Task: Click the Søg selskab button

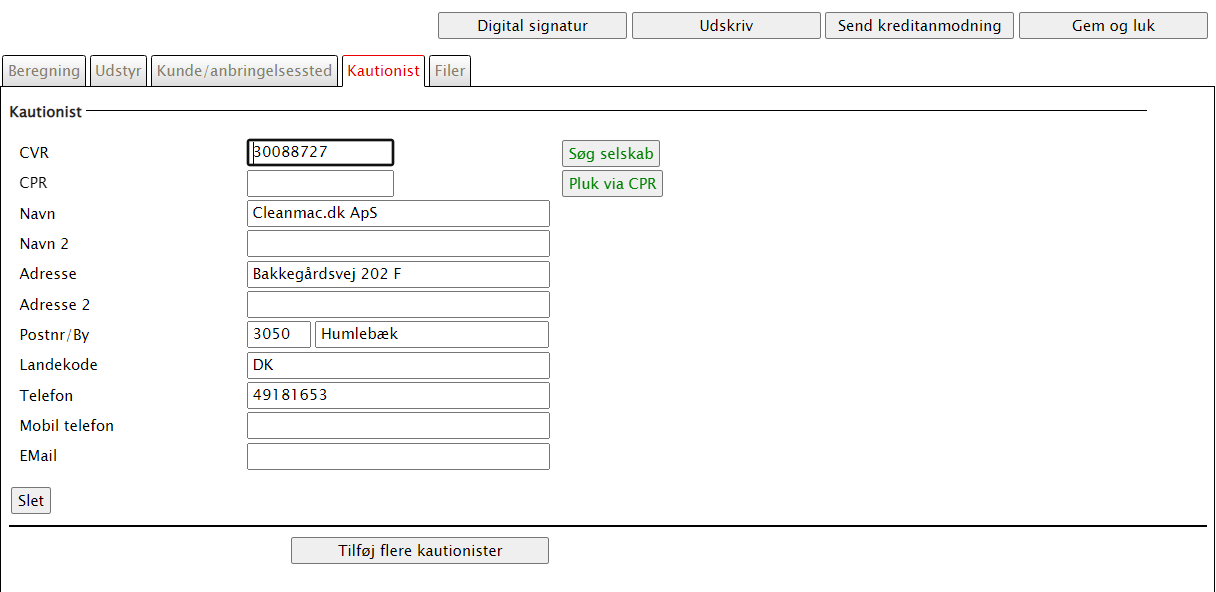Action: (x=611, y=154)
